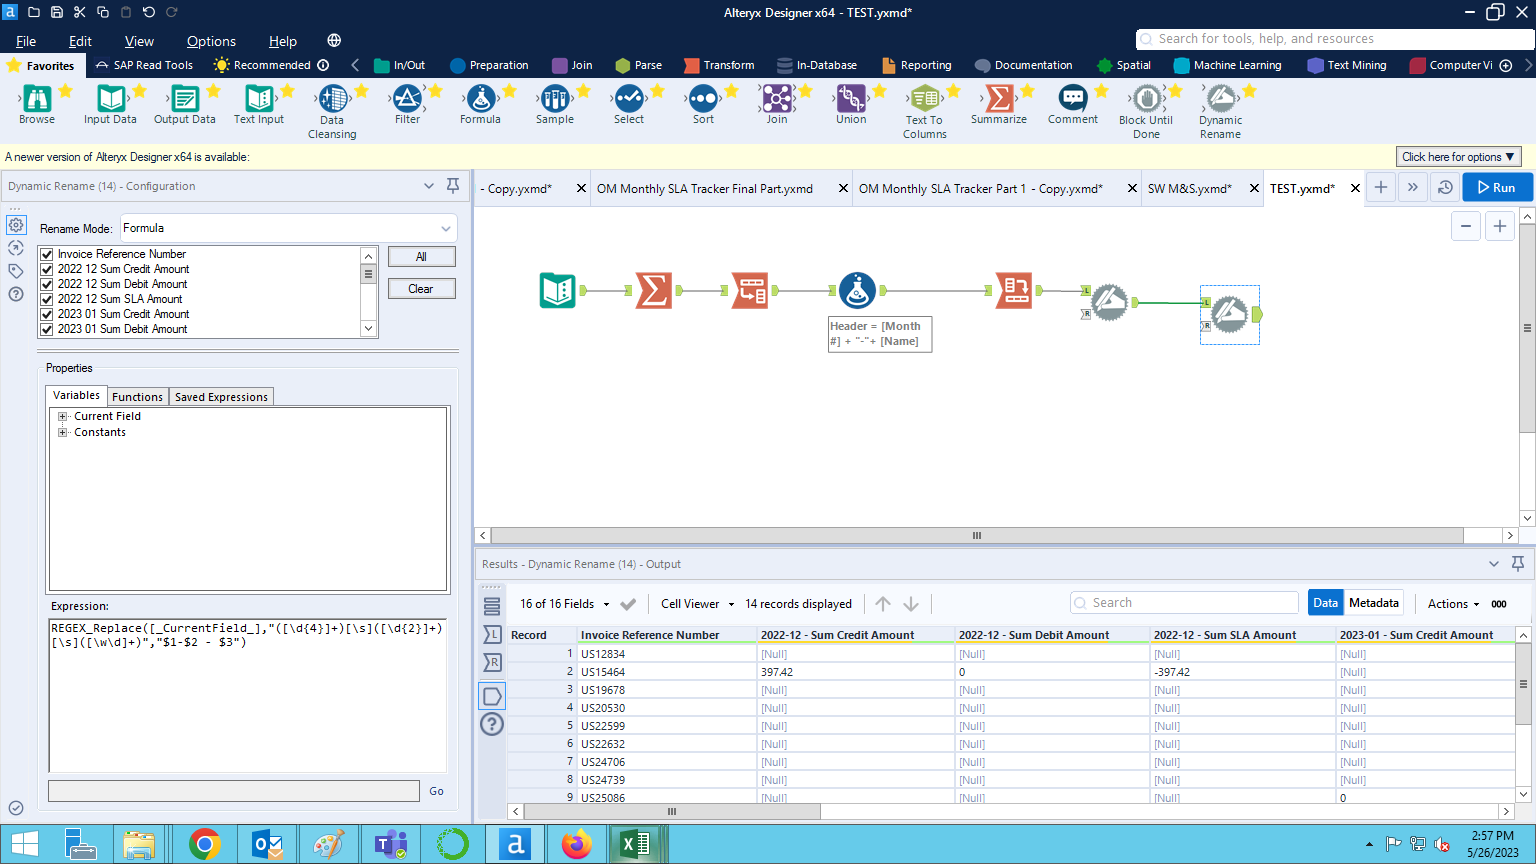Uncheck the Invoice Reference Number field
The width and height of the screenshot is (1536, 864).
(x=46, y=253)
